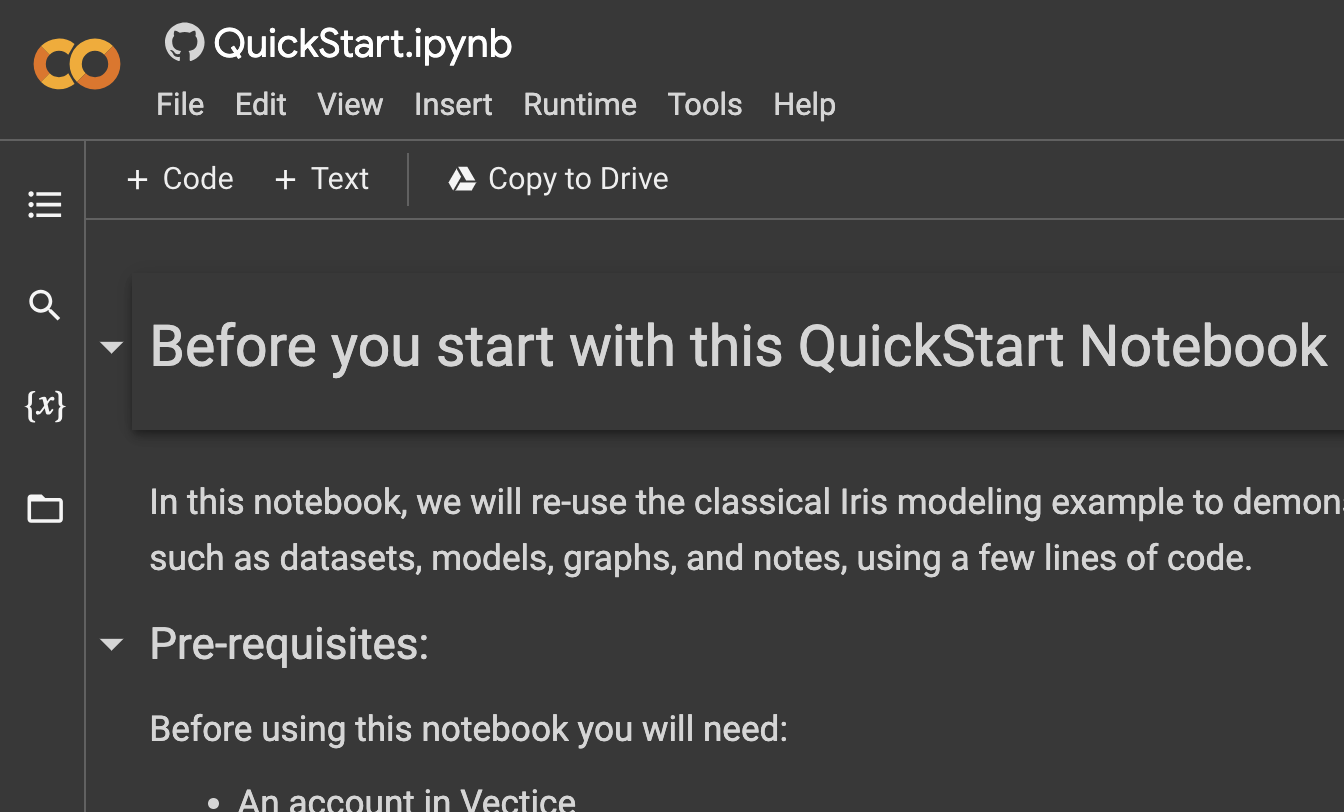Open the Files folder panel
Viewport: 1344px width, 812px height.
click(45, 509)
